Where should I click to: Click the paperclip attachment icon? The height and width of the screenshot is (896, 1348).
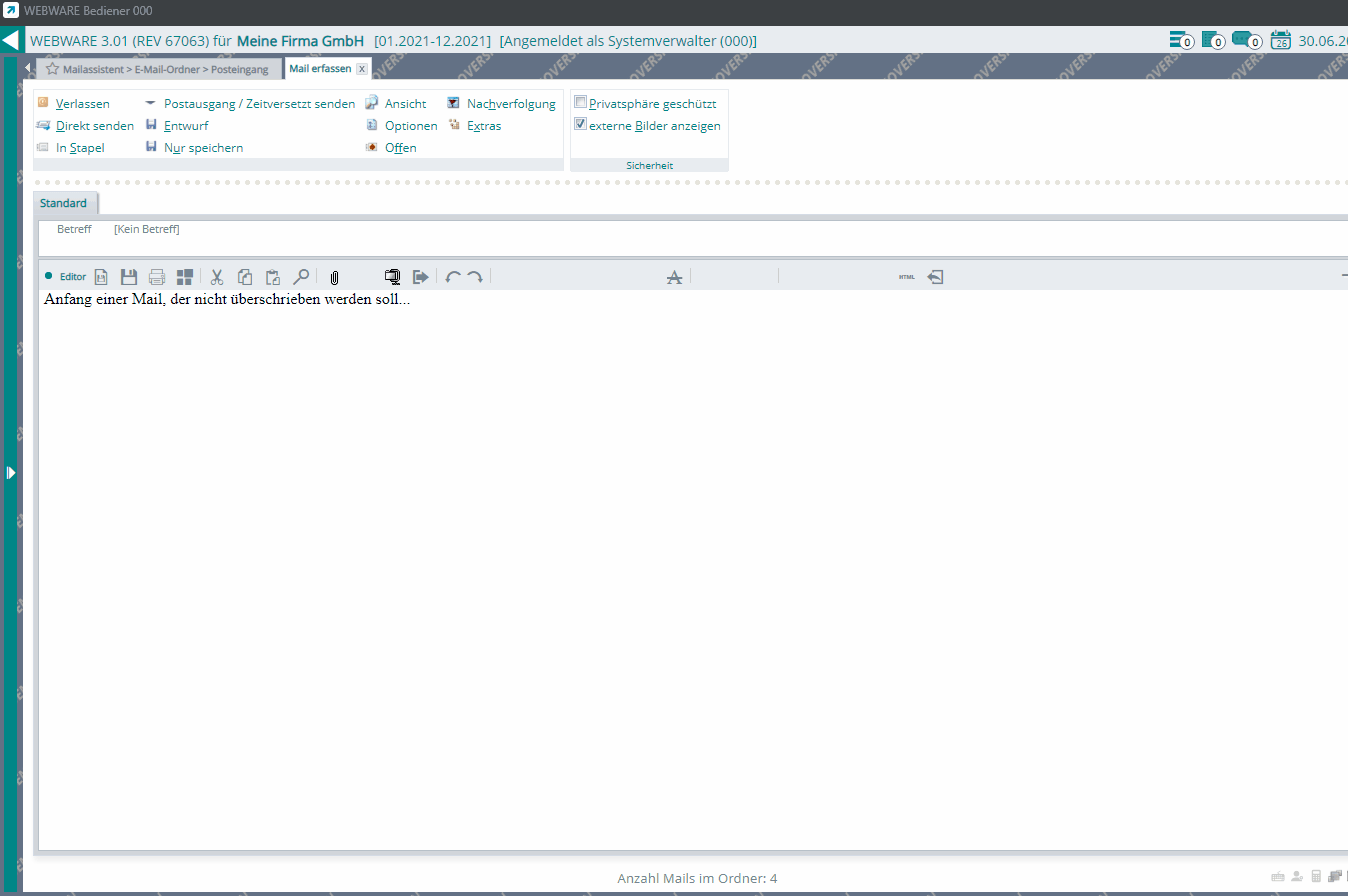point(335,277)
